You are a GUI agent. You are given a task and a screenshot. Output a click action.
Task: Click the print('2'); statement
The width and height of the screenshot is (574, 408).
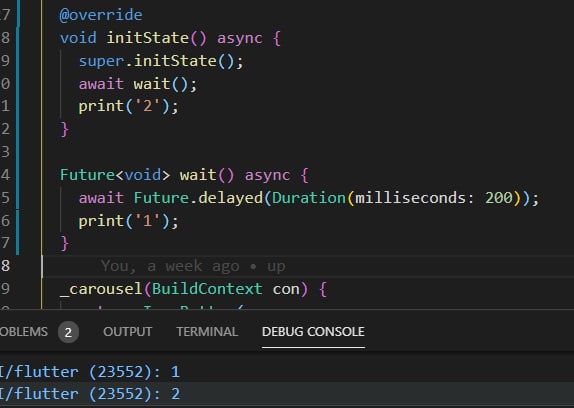coord(128,106)
